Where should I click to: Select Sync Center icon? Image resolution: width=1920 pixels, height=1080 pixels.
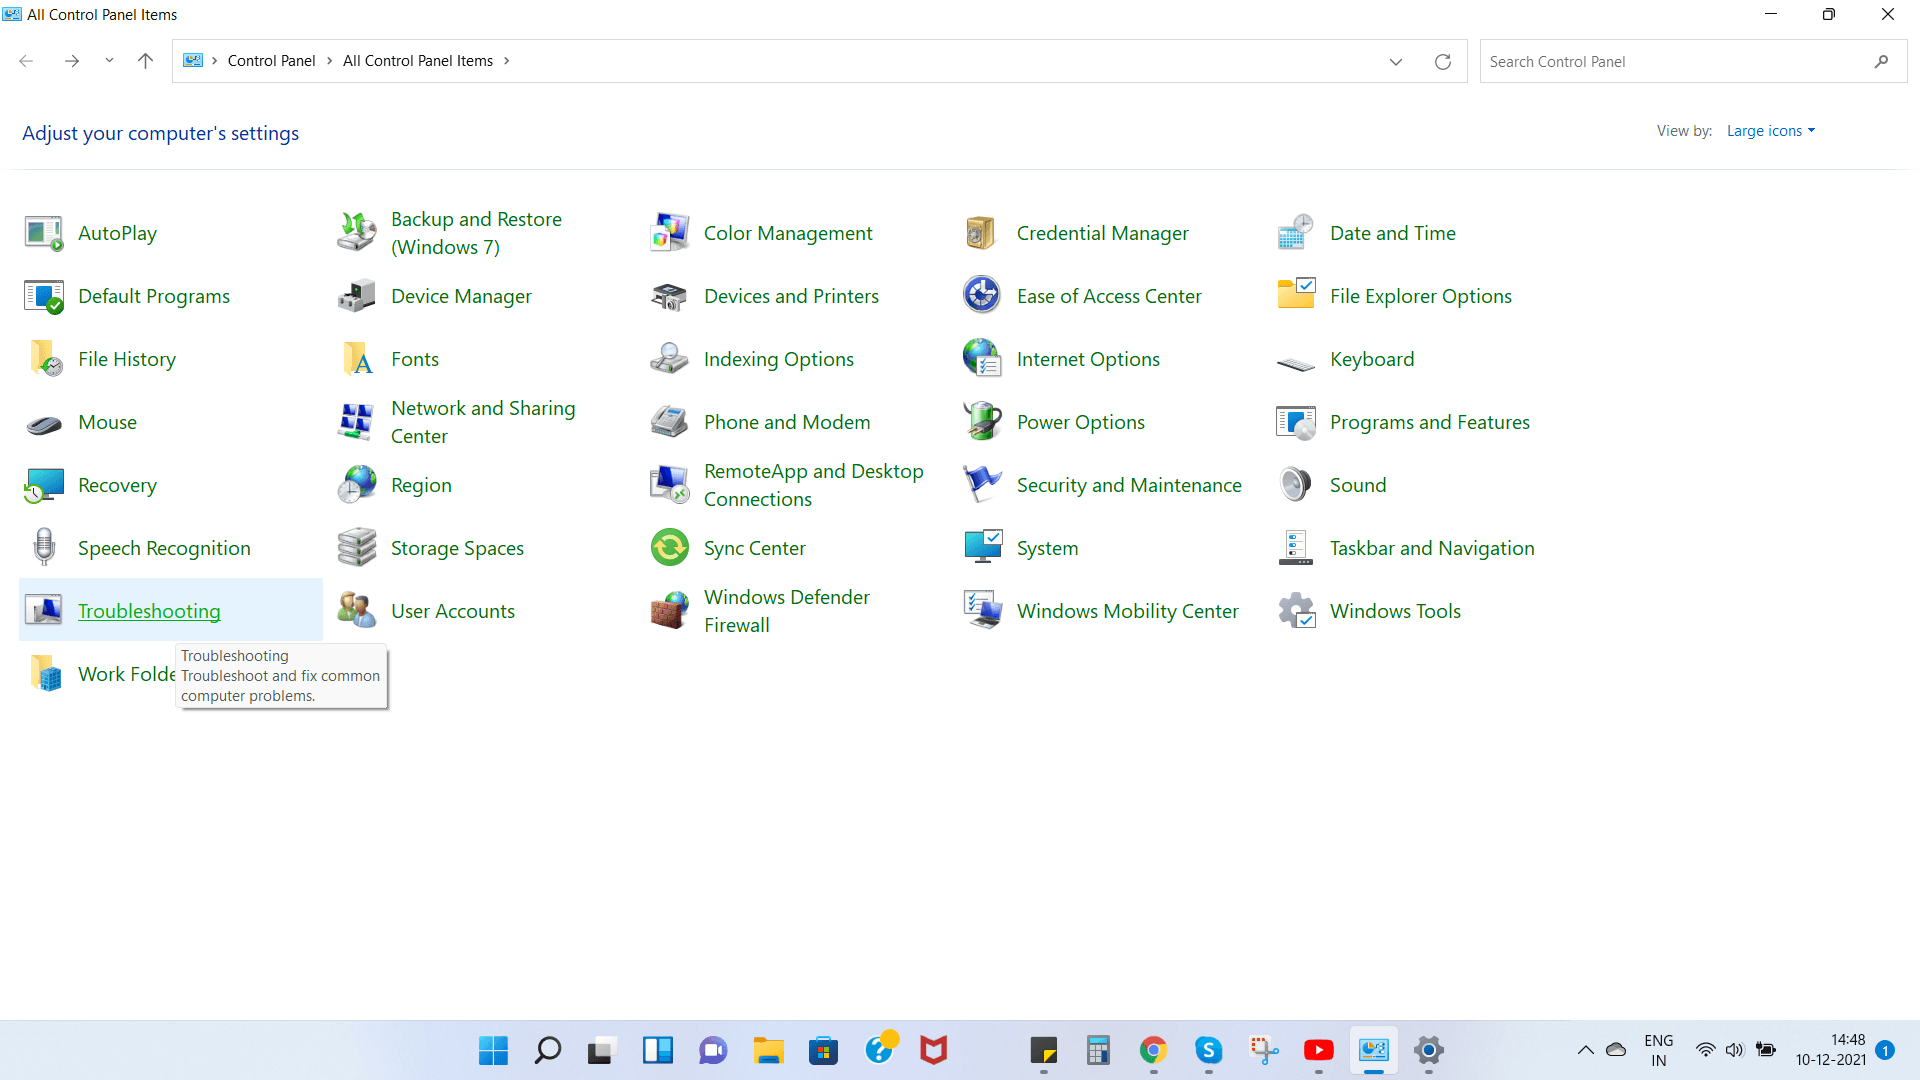point(669,546)
